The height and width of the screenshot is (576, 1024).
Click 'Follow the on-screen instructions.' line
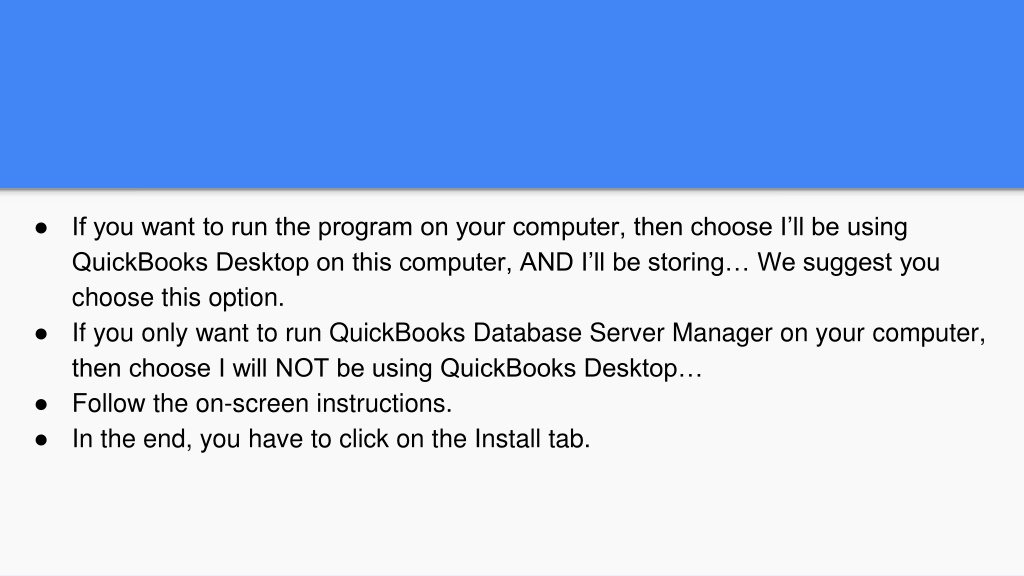pyautogui.click(x=262, y=404)
